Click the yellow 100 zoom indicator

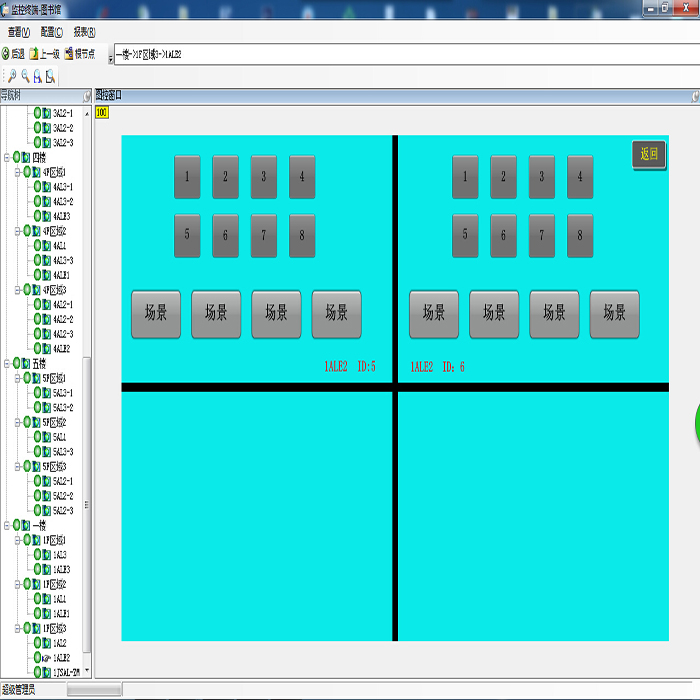tap(102, 112)
